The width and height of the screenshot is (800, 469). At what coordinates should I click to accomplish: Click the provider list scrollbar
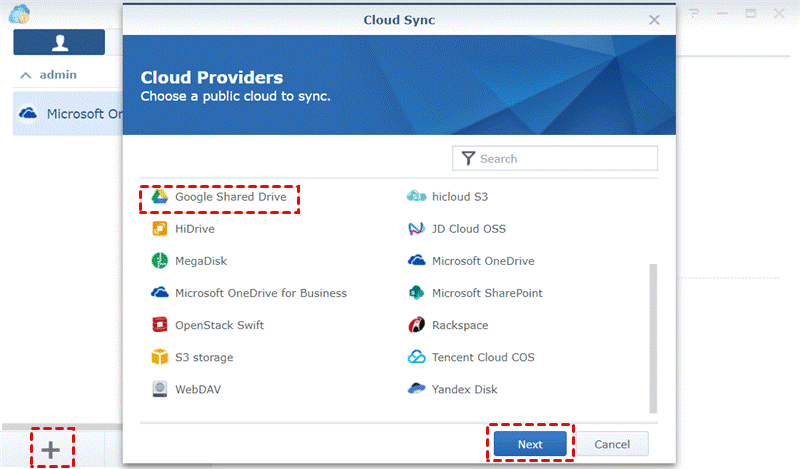(653, 338)
